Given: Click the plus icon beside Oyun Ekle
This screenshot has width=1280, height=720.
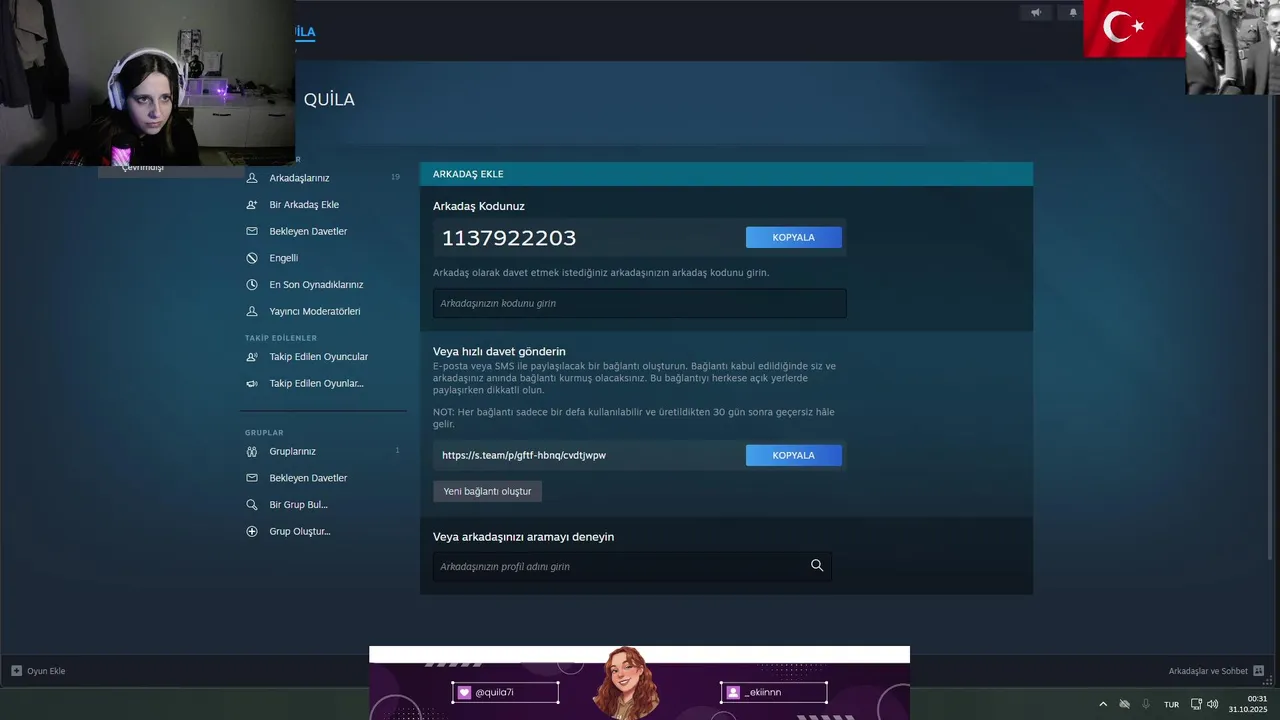Looking at the screenshot, I should (x=16, y=671).
